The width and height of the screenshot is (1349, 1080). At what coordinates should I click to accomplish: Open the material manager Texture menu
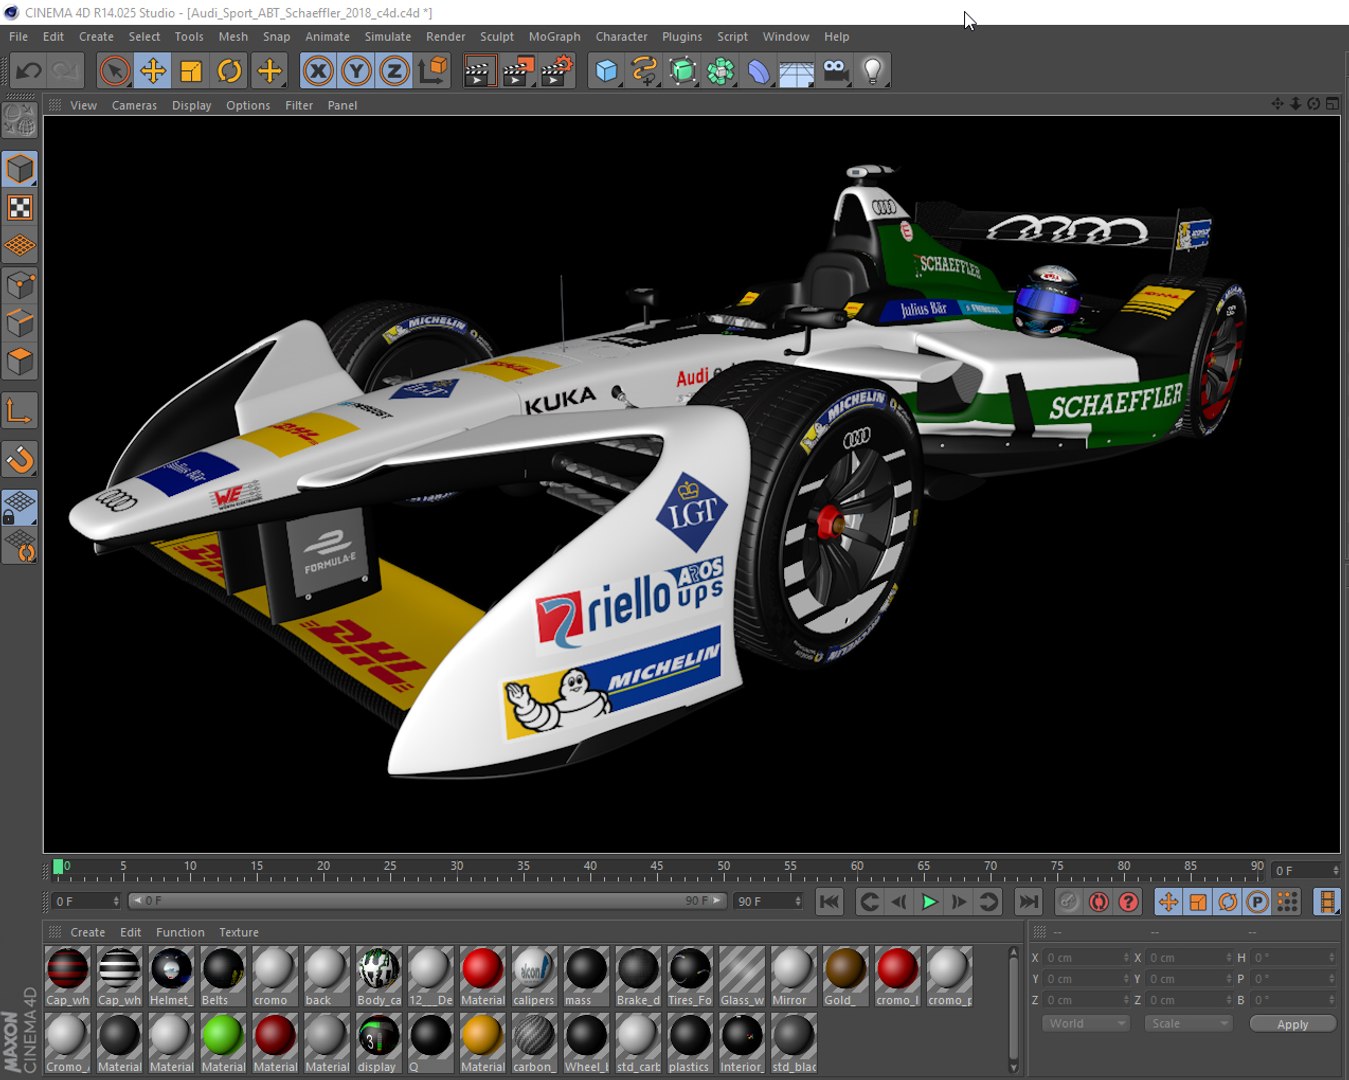pos(238,933)
